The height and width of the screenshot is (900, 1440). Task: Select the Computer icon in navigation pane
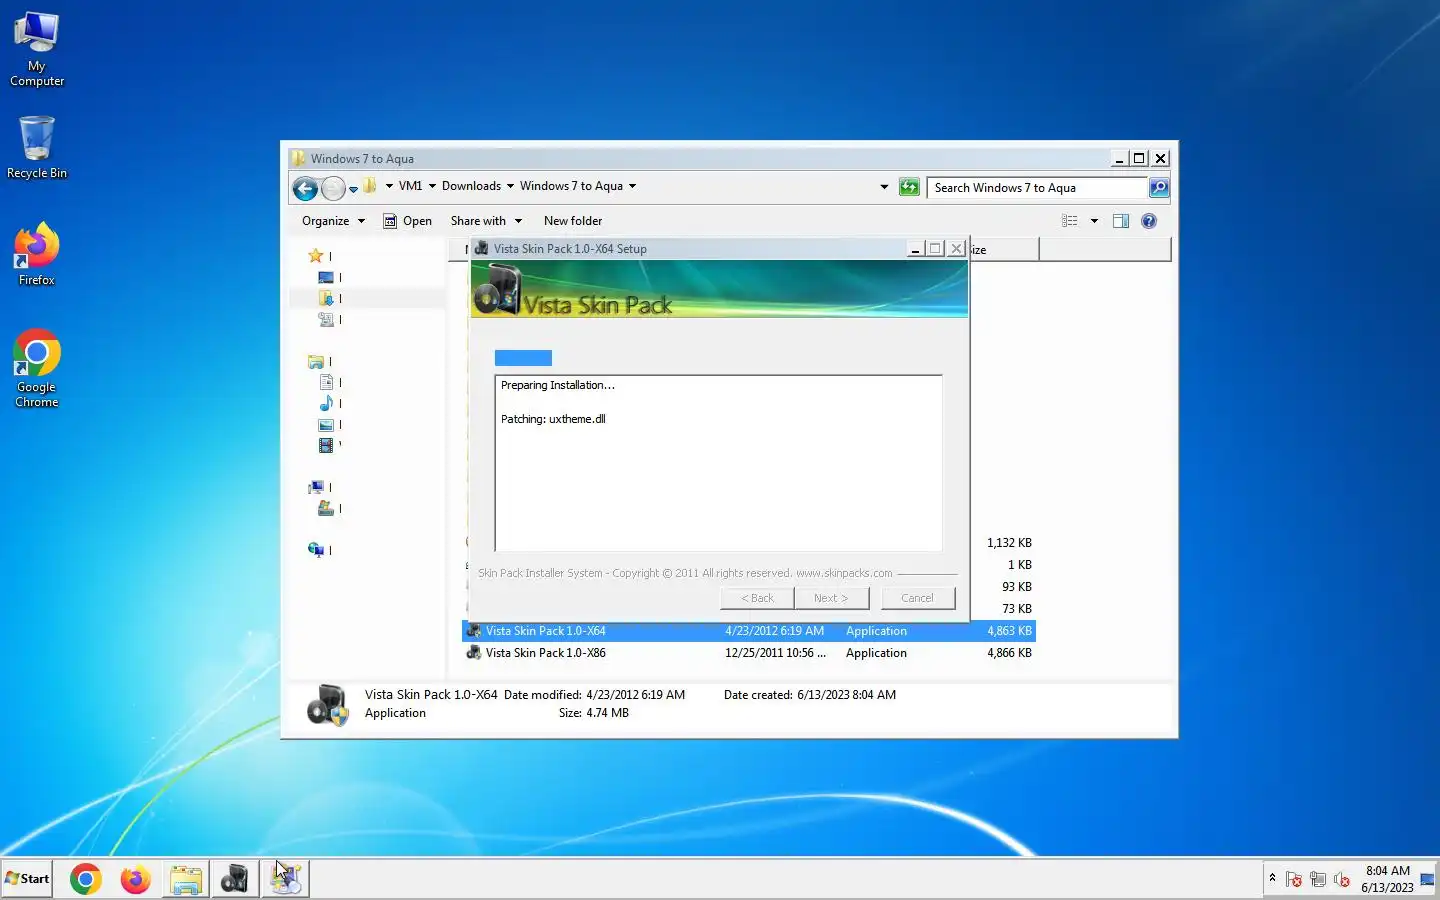point(316,487)
